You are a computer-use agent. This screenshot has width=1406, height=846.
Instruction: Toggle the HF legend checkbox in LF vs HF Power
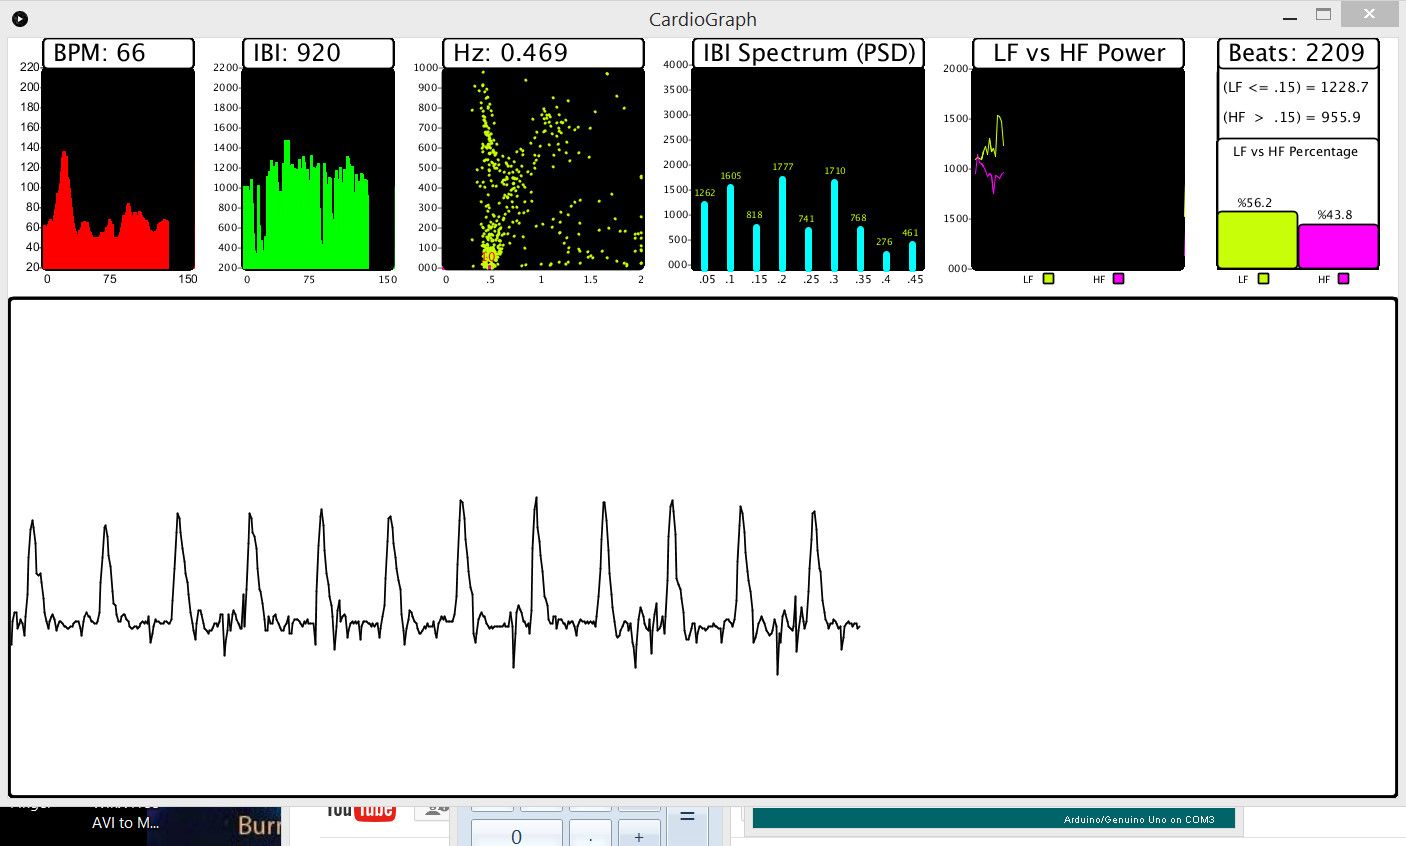(1119, 279)
